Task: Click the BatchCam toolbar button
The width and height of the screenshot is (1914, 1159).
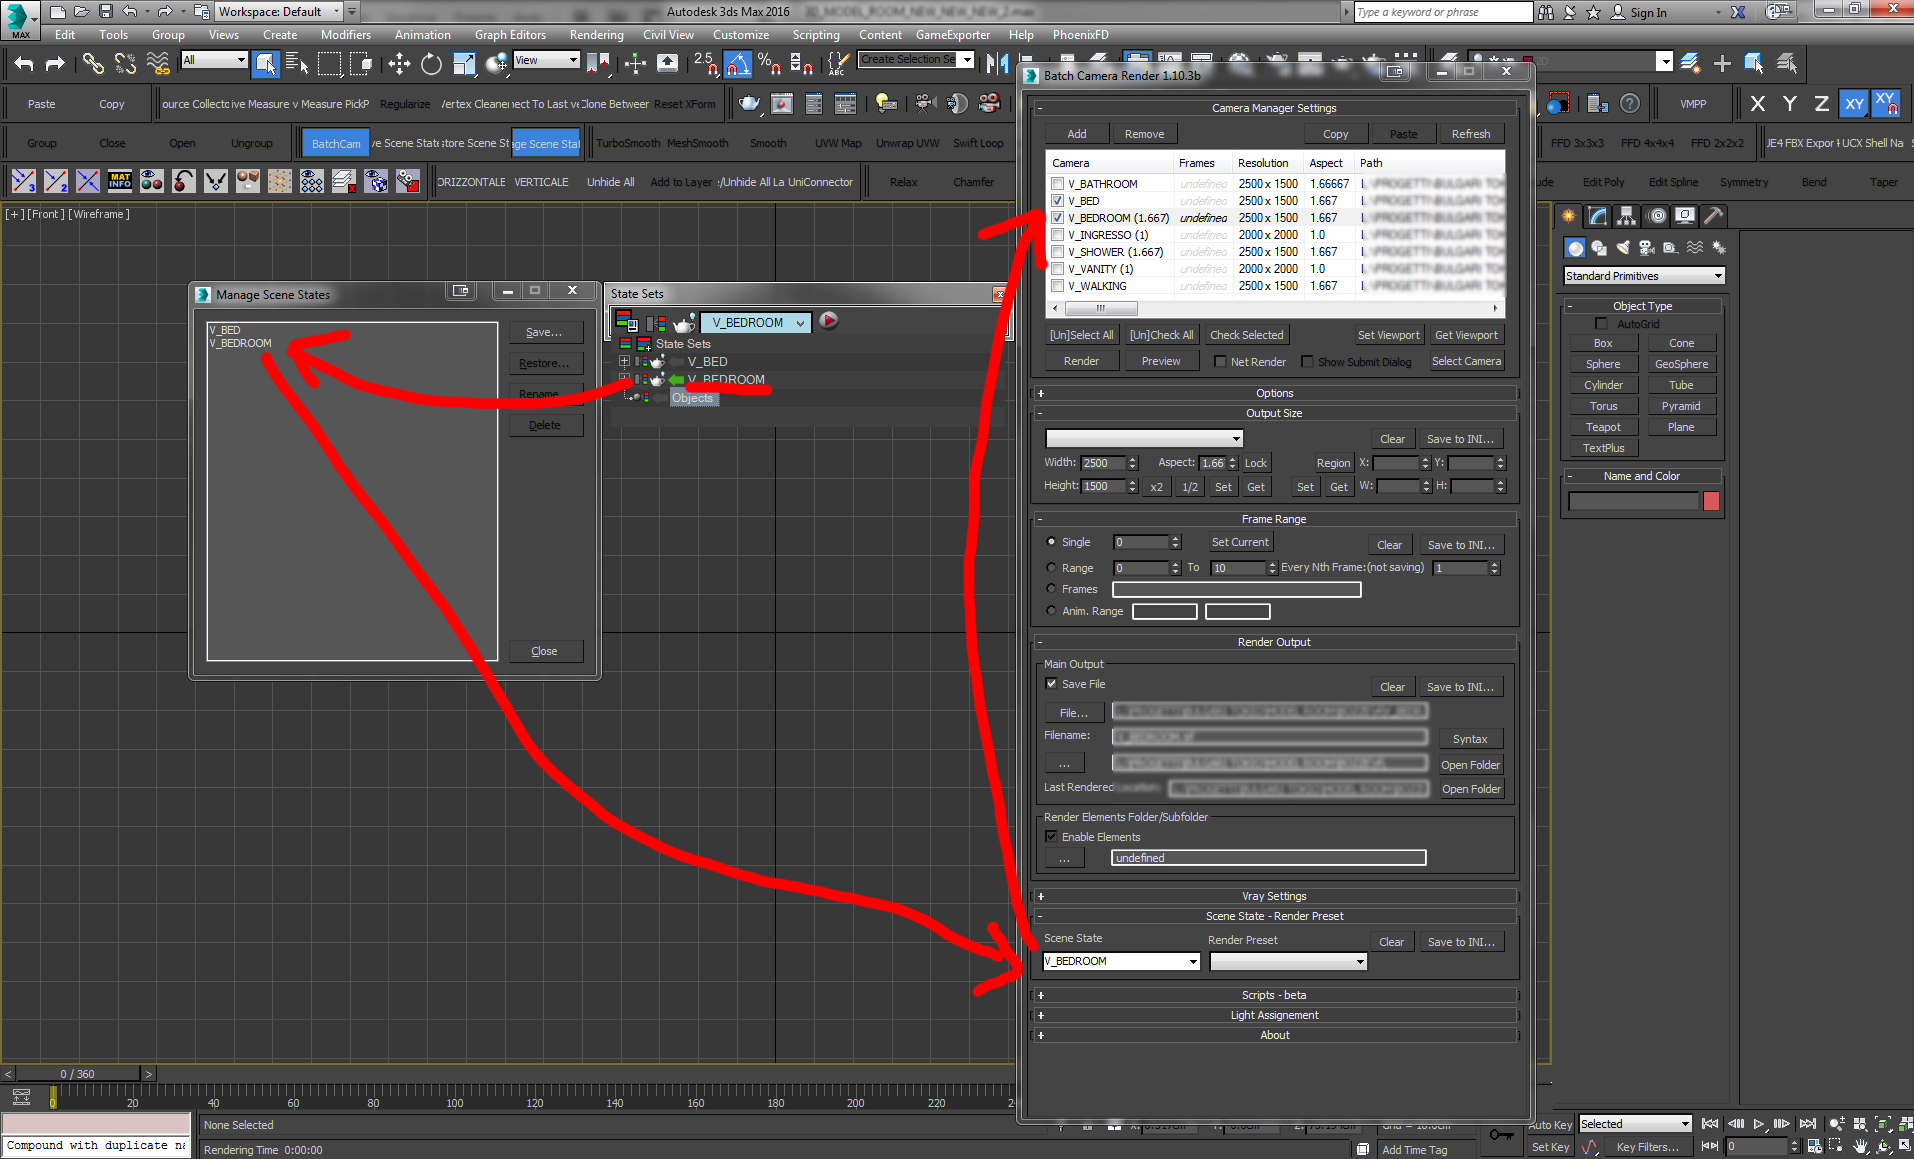Action: coord(336,143)
